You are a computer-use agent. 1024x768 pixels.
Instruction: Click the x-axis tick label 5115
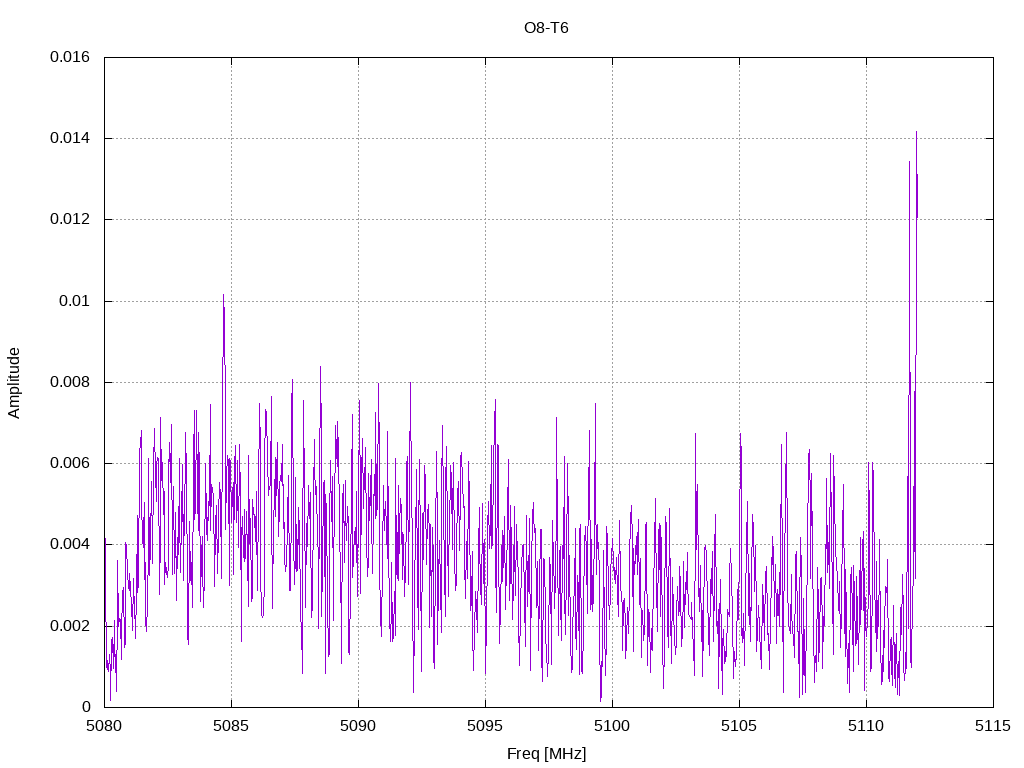[x=993, y=726]
